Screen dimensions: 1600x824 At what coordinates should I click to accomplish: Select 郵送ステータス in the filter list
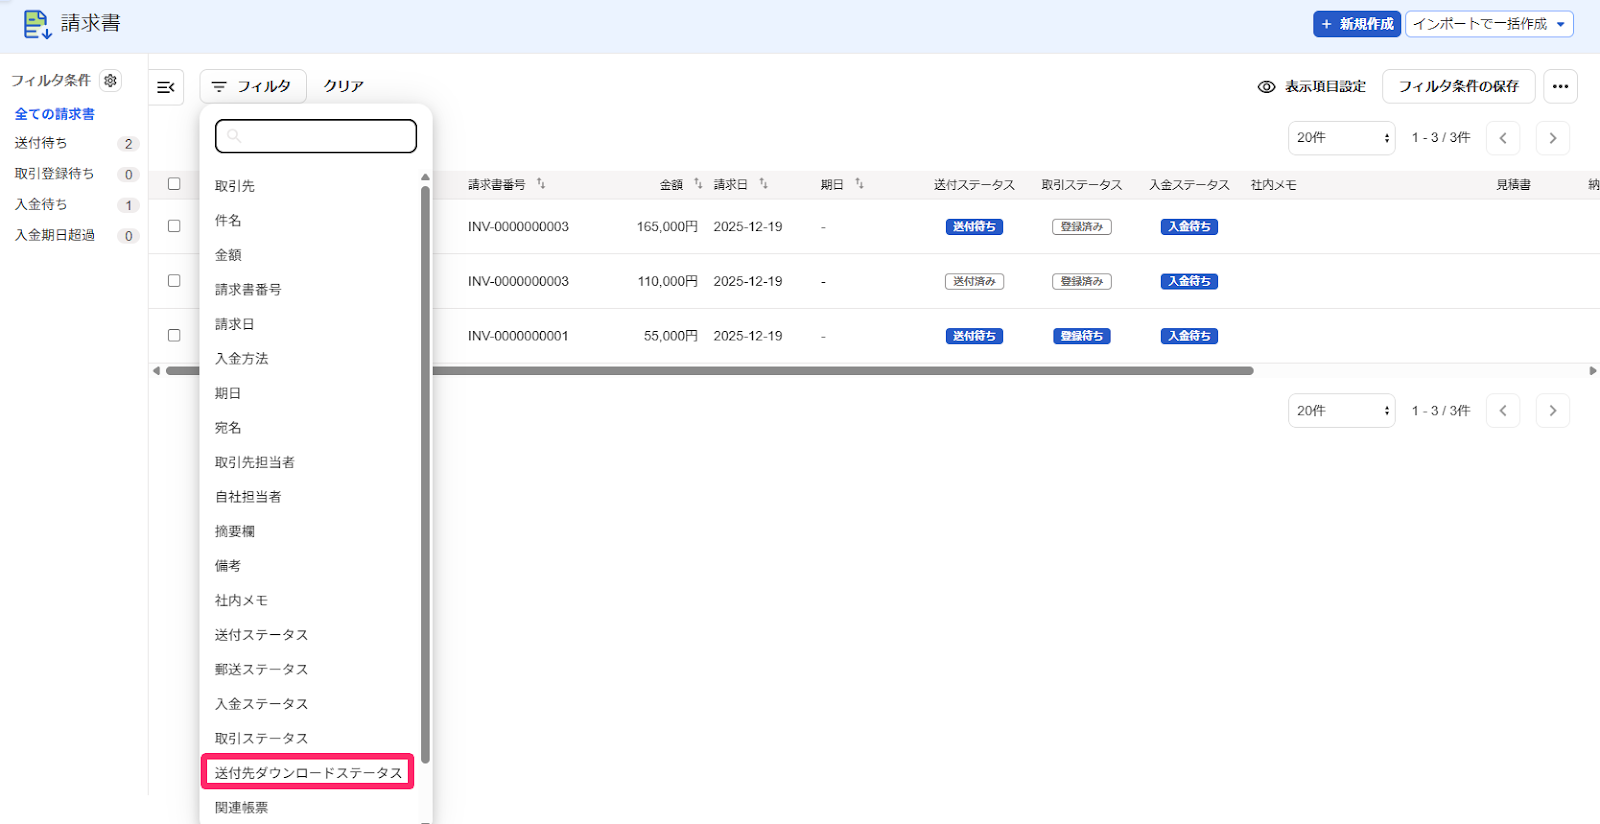261,670
